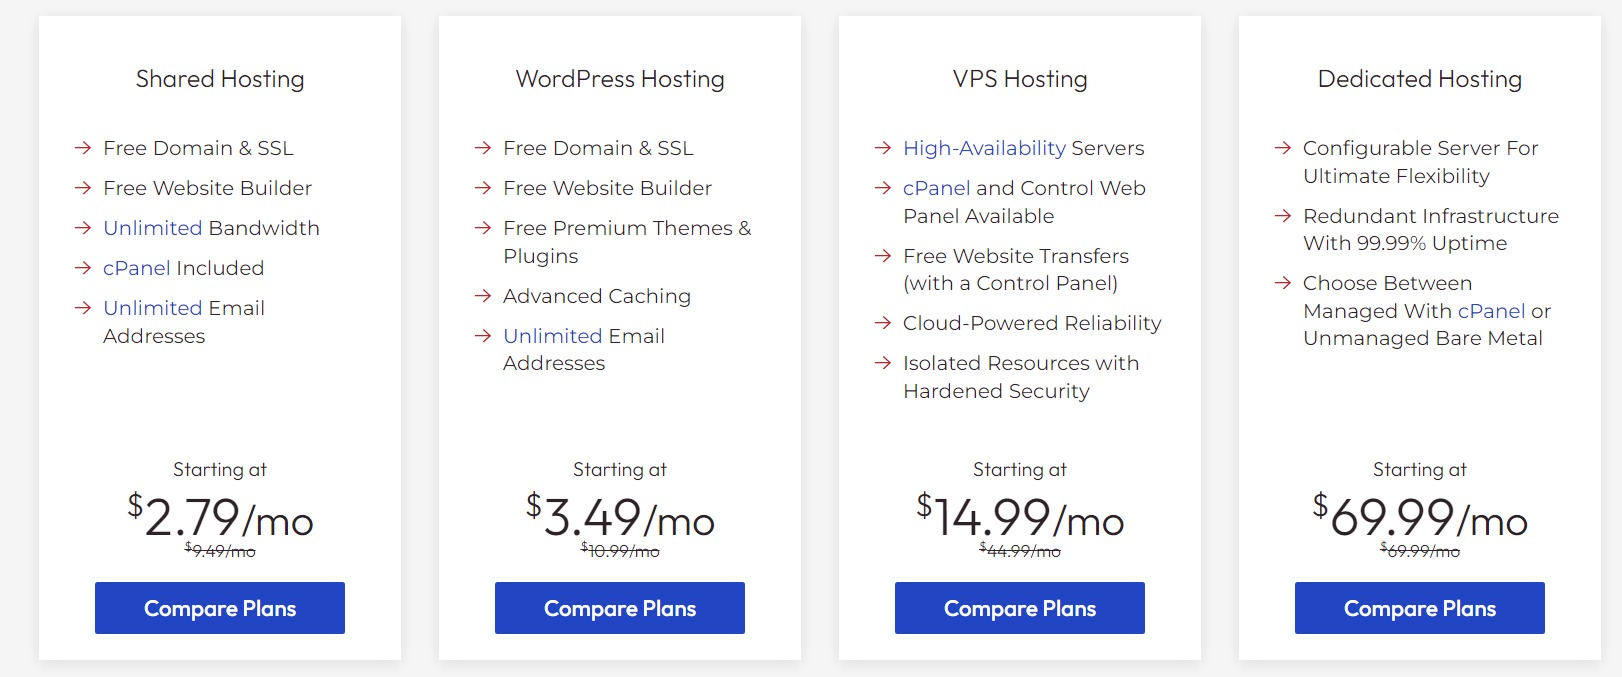Click arrow icon next to Advanced Caching

[x=483, y=296]
